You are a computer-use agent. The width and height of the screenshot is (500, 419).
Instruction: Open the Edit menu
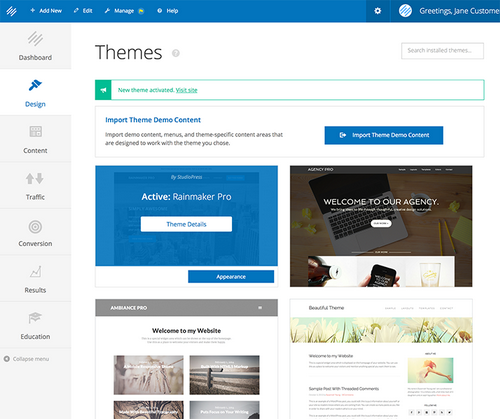click(x=83, y=11)
